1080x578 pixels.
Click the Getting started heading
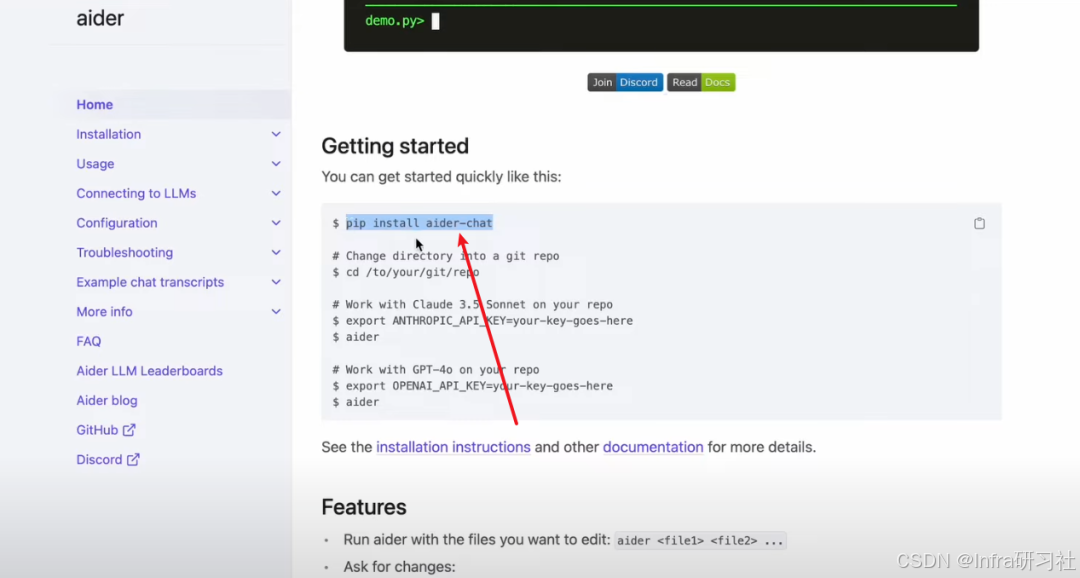(395, 146)
